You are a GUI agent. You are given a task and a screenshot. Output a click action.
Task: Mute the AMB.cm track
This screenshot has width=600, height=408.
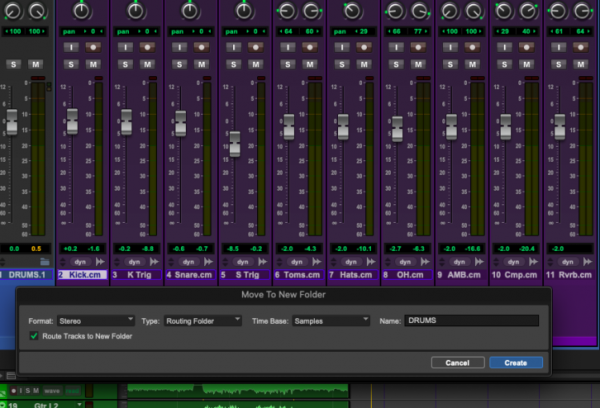(x=473, y=64)
